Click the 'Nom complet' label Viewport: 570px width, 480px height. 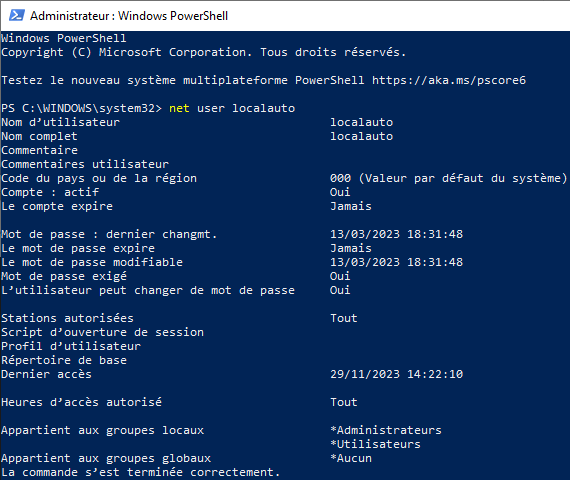click(39, 136)
